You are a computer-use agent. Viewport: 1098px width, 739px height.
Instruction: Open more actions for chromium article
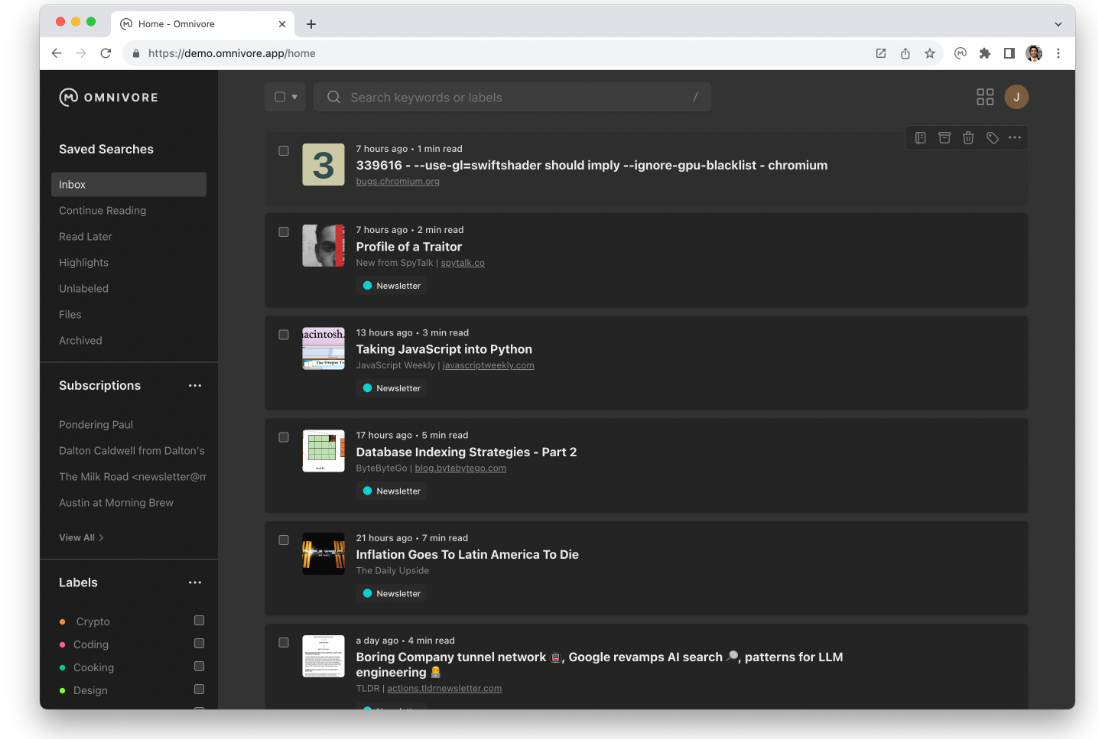click(1015, 138)
